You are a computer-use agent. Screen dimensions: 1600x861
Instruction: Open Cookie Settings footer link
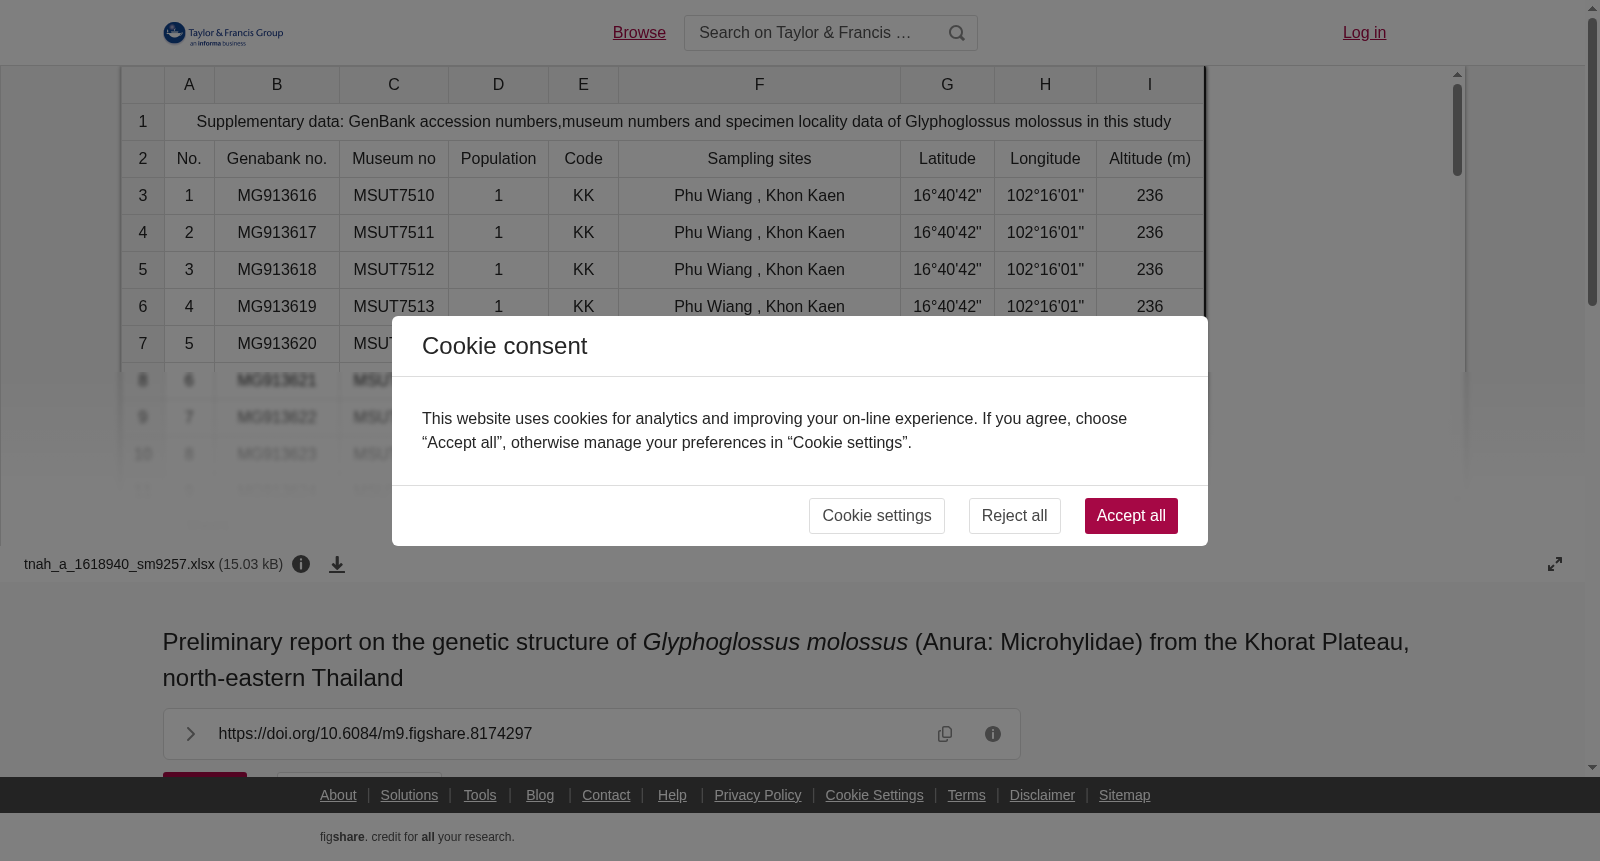(x=874, y=795)
